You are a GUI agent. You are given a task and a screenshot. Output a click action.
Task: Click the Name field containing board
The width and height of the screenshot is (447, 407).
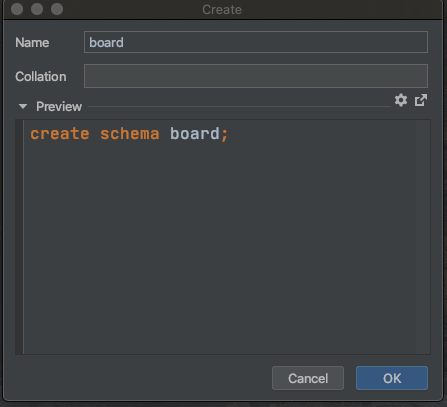256,42
